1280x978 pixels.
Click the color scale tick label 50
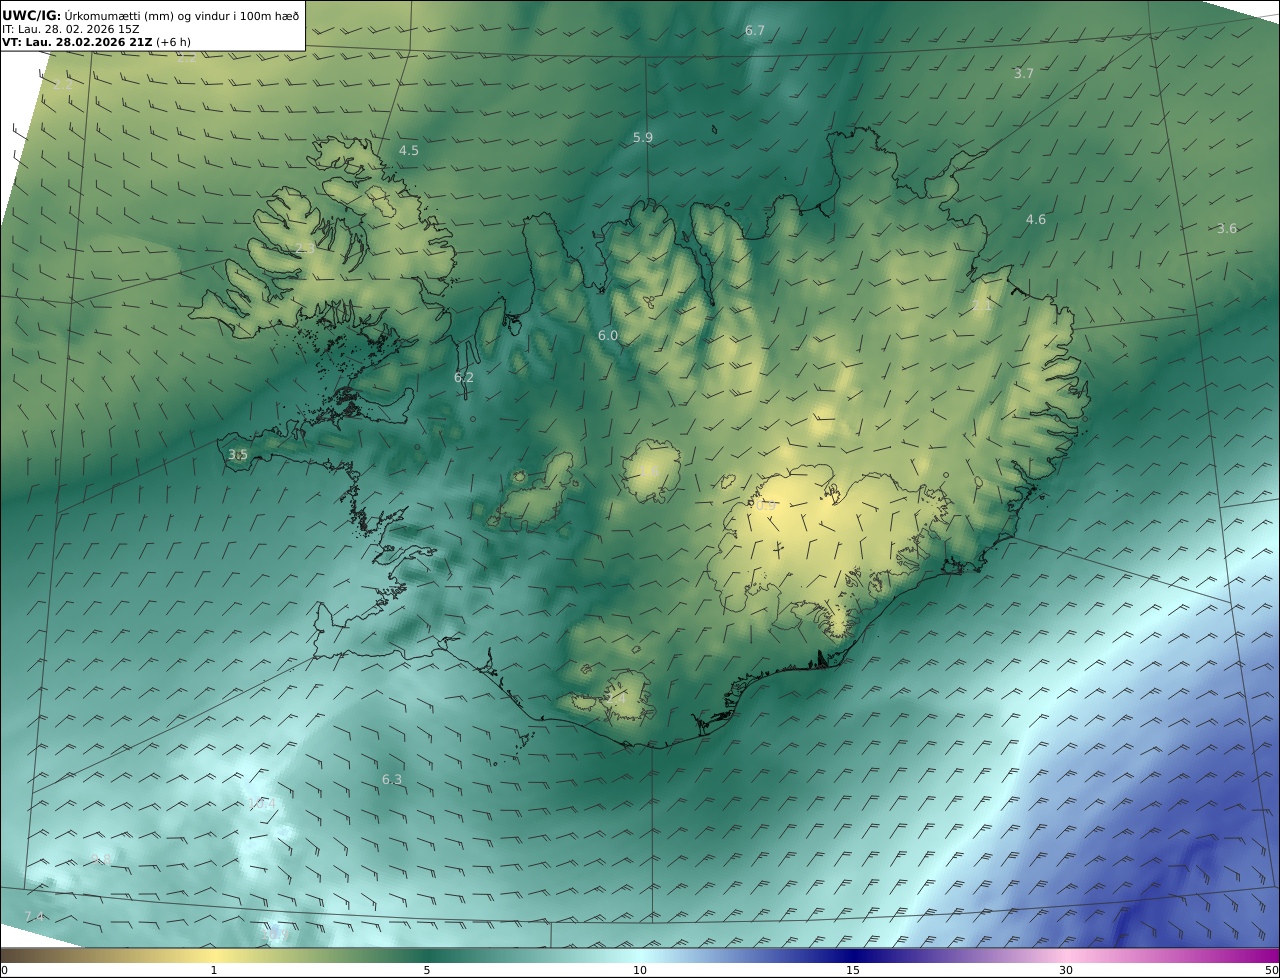(1272, 970)
